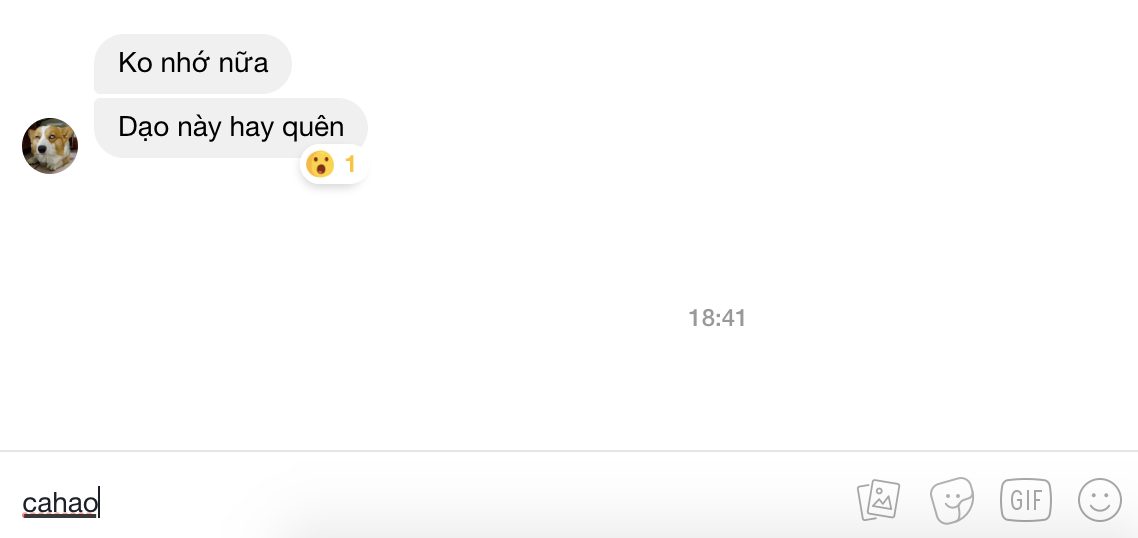Click the wow reaction emoji
This screenshot has width=1138, height=538.
[x=320, y=164]
